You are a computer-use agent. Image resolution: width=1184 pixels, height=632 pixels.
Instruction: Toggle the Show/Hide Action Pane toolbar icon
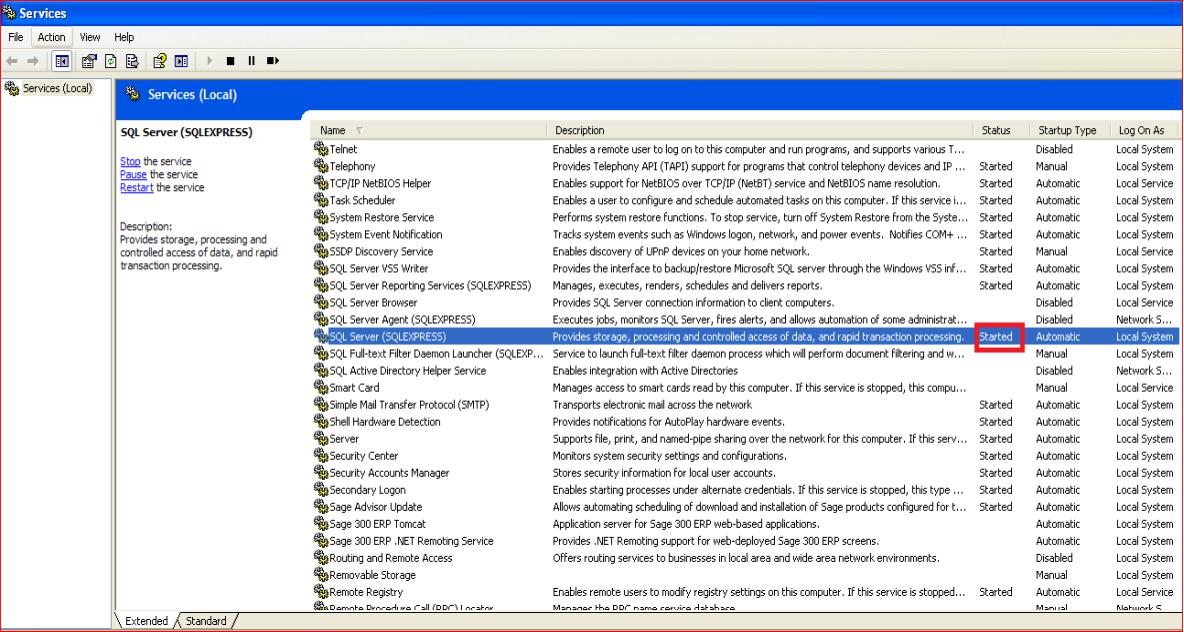pyautogui.click(x=181, y=61)
